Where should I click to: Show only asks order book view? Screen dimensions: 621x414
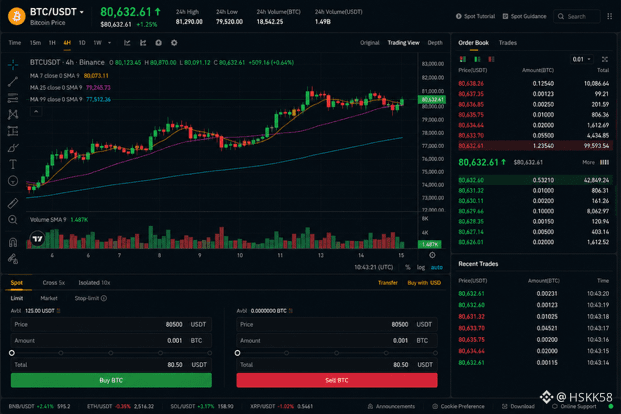click(x=491, y=59)
